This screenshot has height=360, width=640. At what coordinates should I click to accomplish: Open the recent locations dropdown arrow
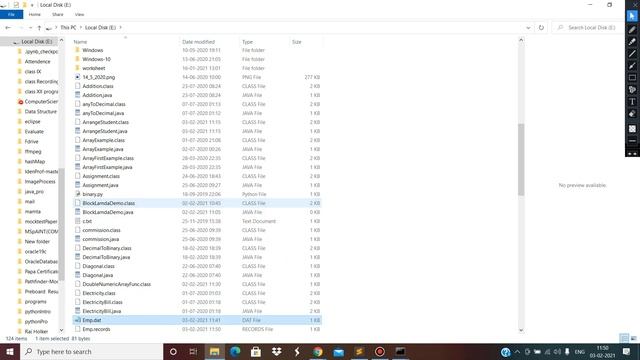pos(30,27)
